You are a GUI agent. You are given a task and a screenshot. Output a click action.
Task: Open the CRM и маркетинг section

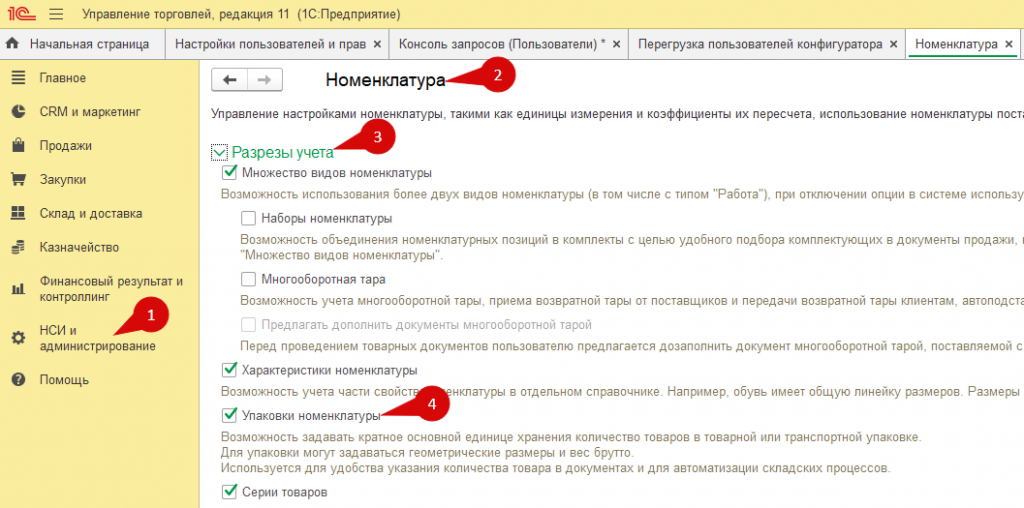pos(90,112)
